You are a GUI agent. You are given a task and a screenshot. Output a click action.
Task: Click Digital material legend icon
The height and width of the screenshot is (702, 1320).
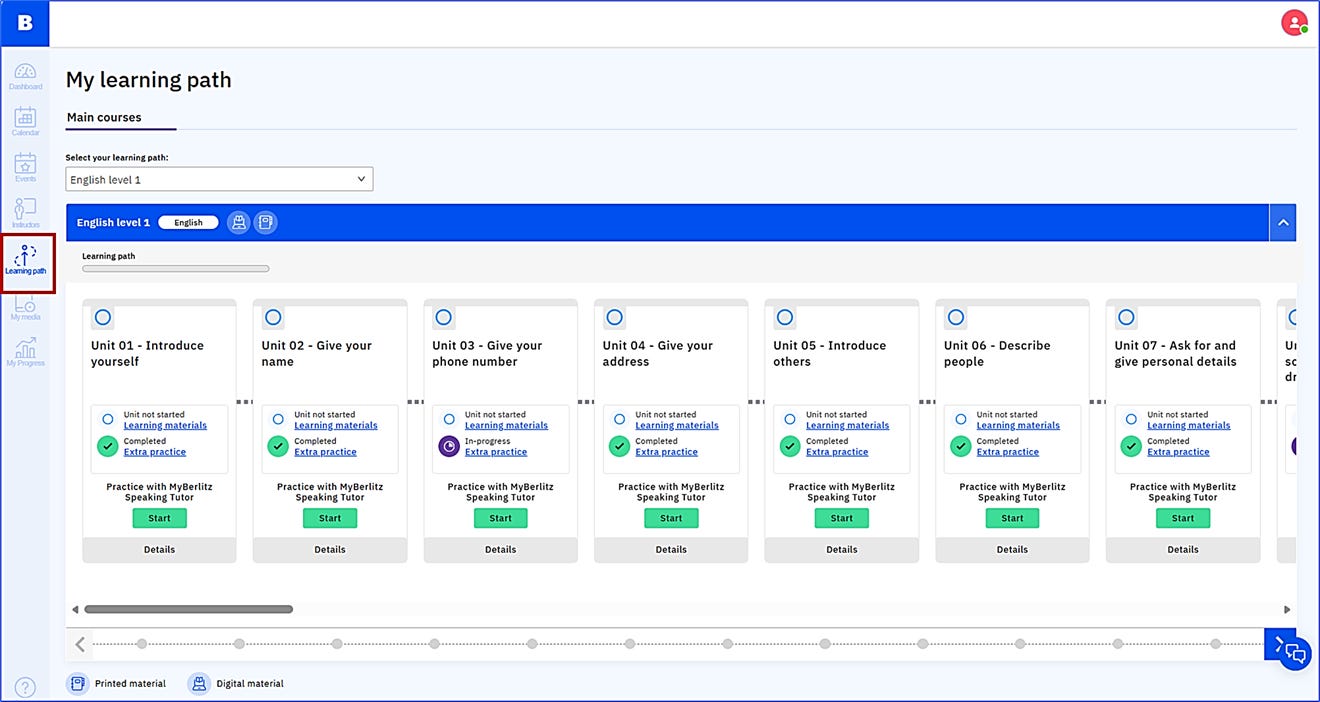point(199,684)
